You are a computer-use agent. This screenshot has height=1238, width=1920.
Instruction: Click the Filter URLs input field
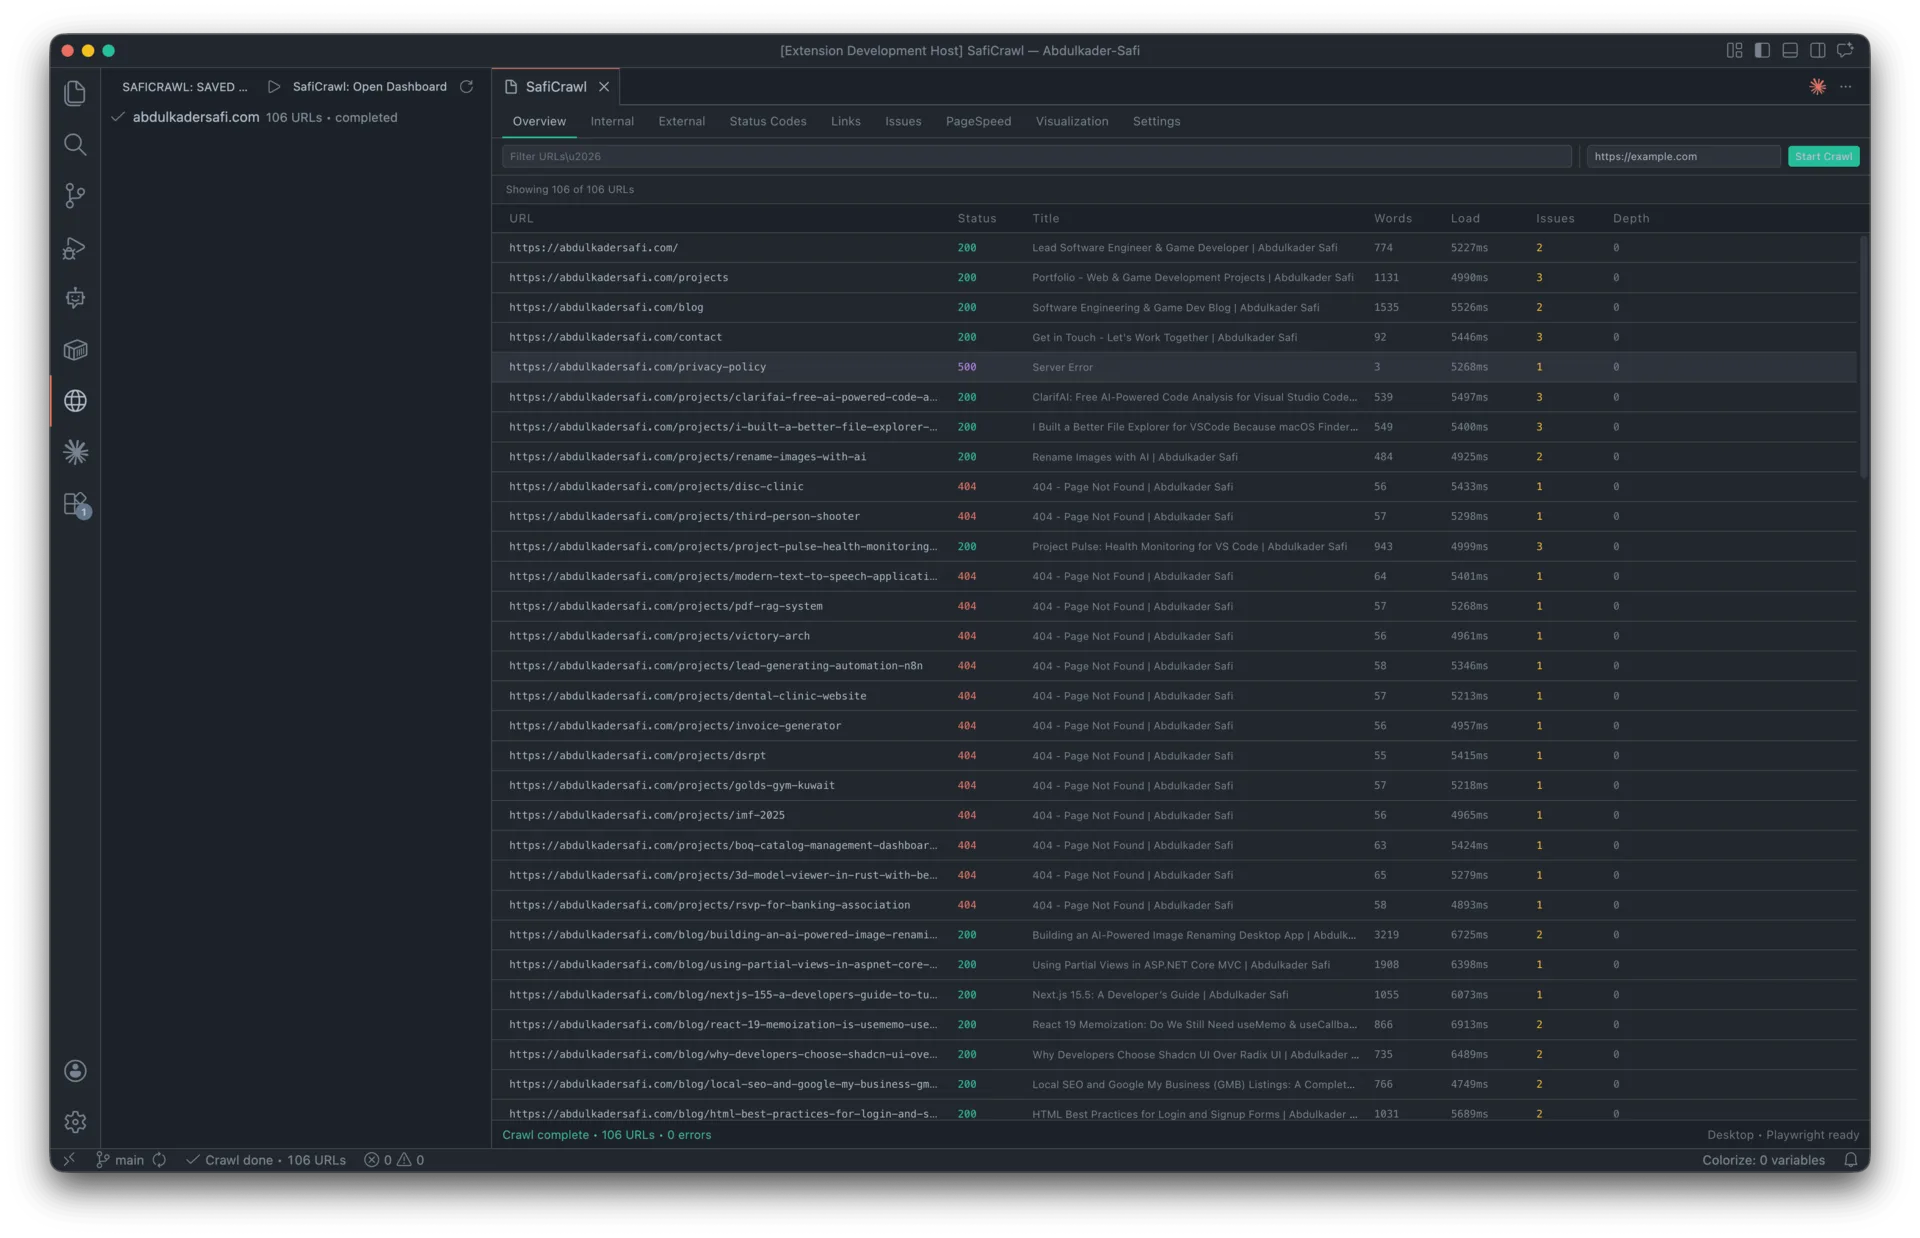pyautogui.click(x=1036, y=156)
